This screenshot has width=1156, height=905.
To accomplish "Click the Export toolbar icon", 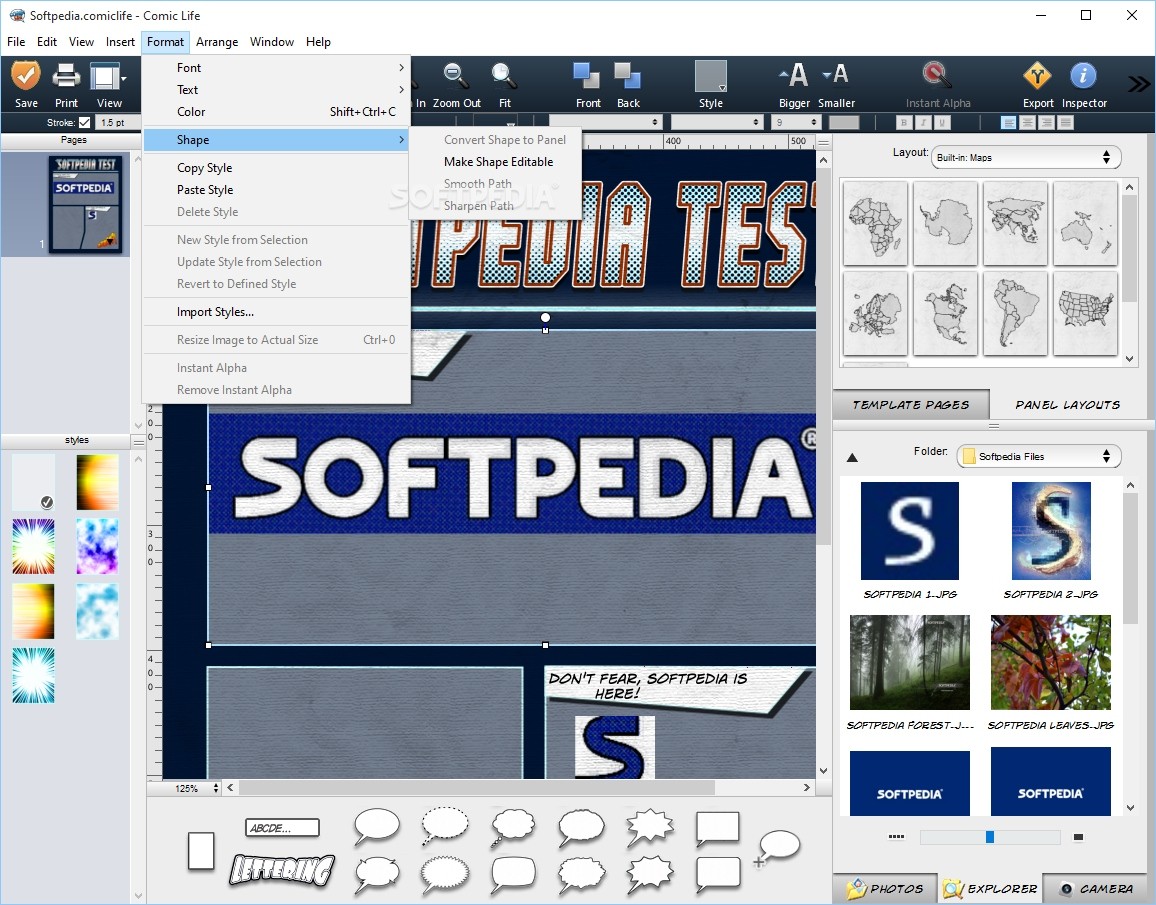I will coord(1037,76).
